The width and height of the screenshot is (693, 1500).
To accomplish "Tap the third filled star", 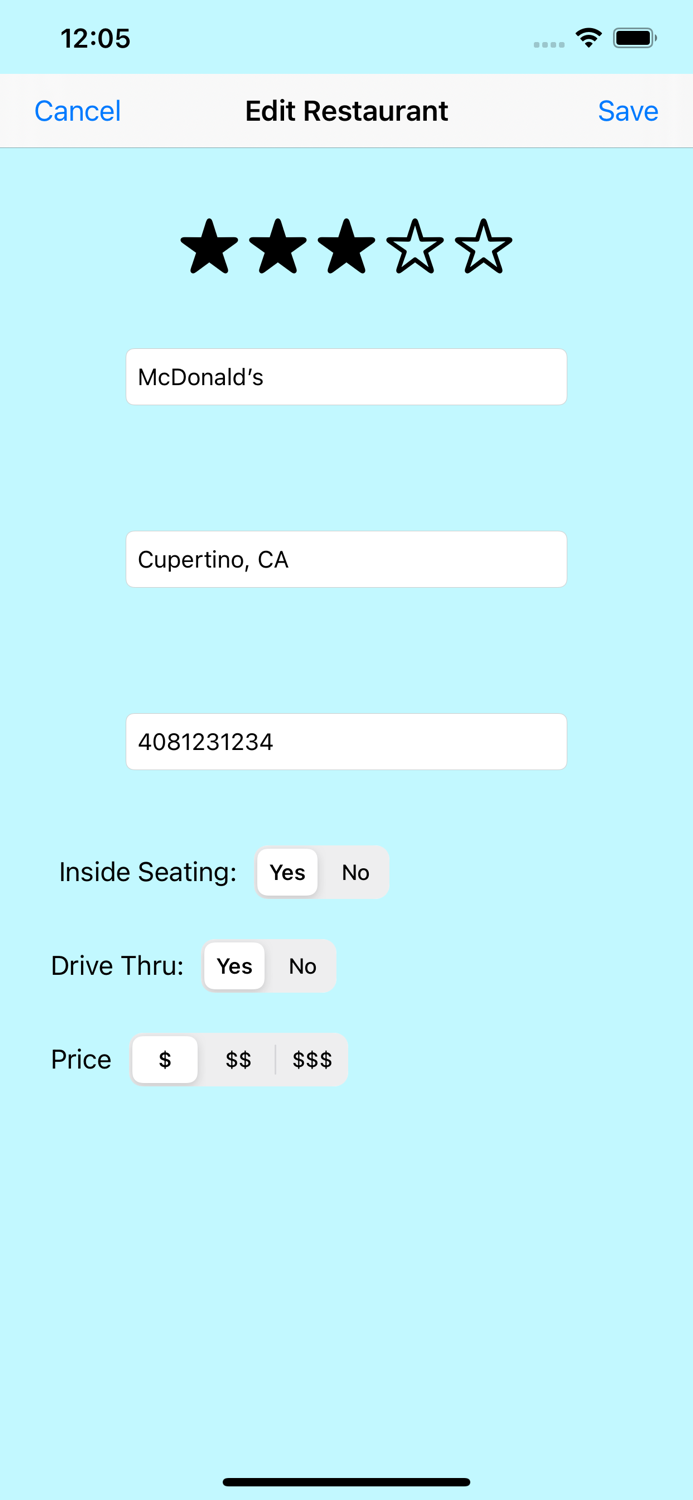I will [346, 247].
